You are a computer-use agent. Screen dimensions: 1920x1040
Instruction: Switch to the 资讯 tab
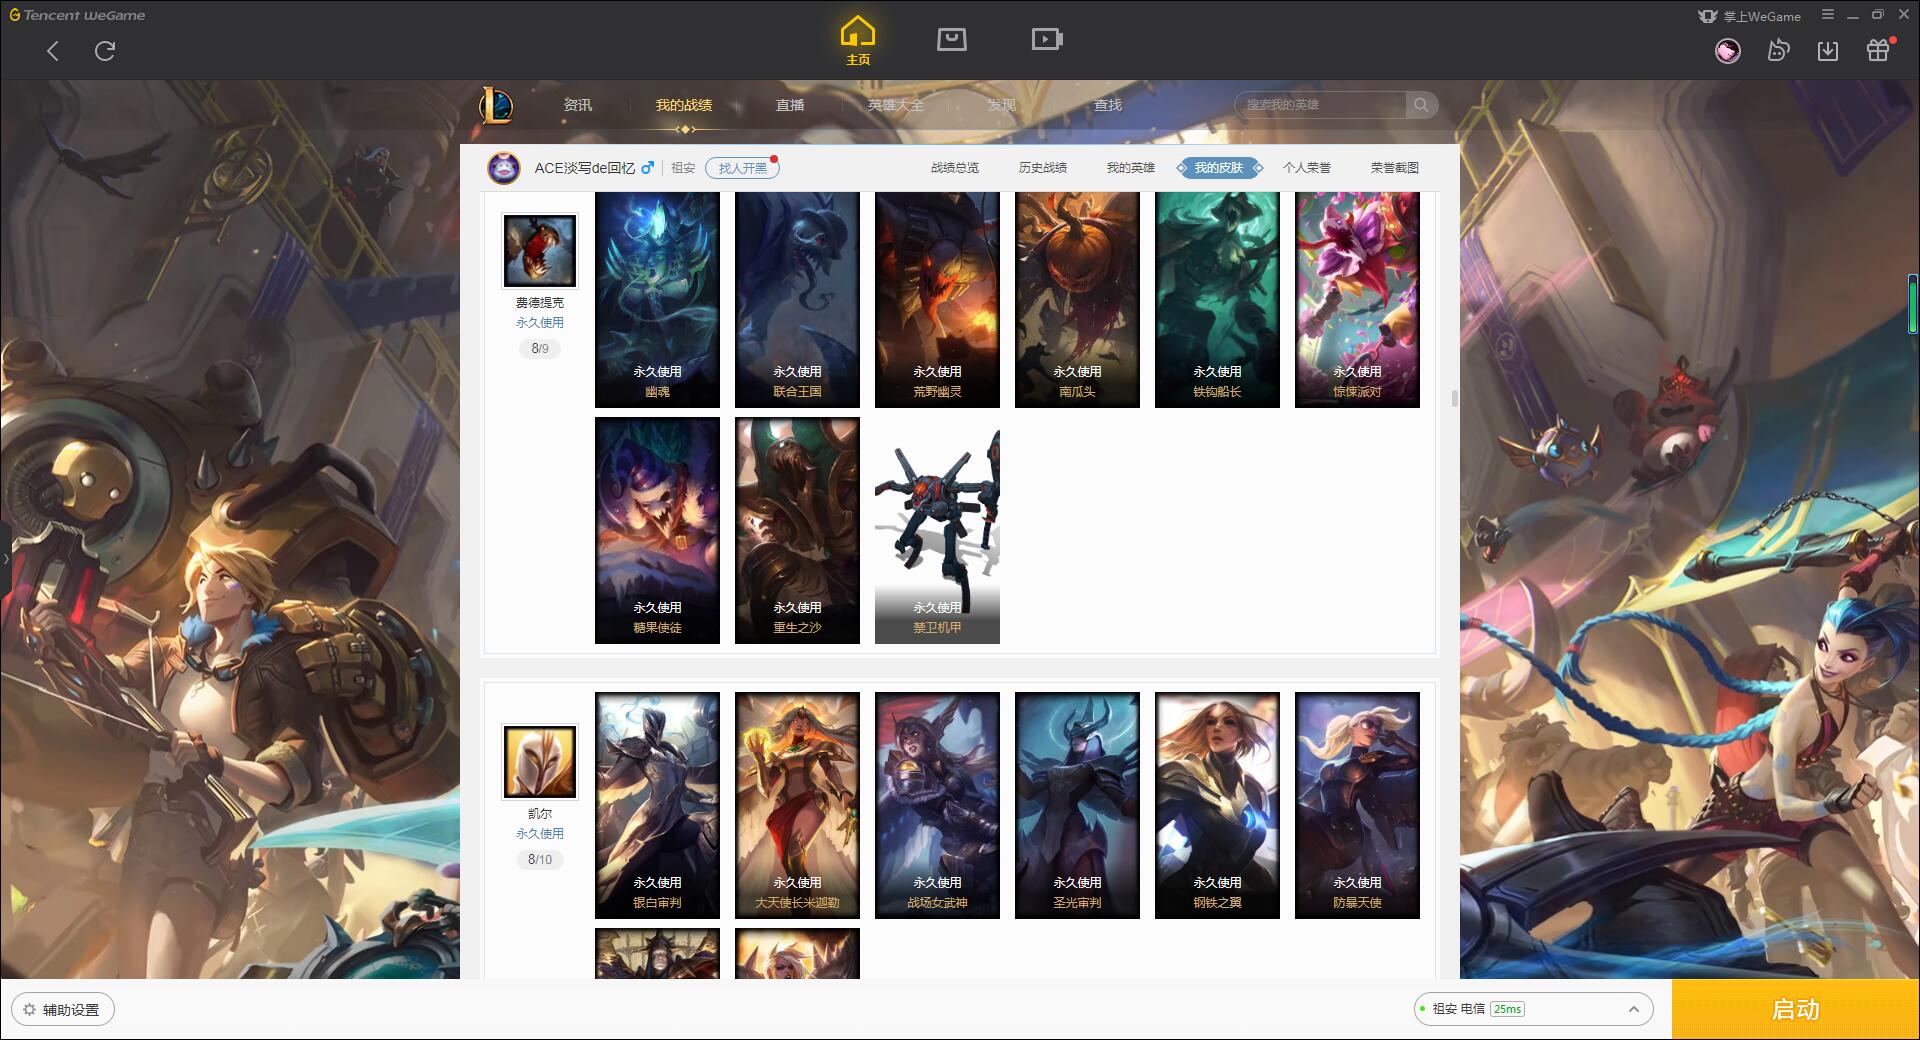point(578,105)
